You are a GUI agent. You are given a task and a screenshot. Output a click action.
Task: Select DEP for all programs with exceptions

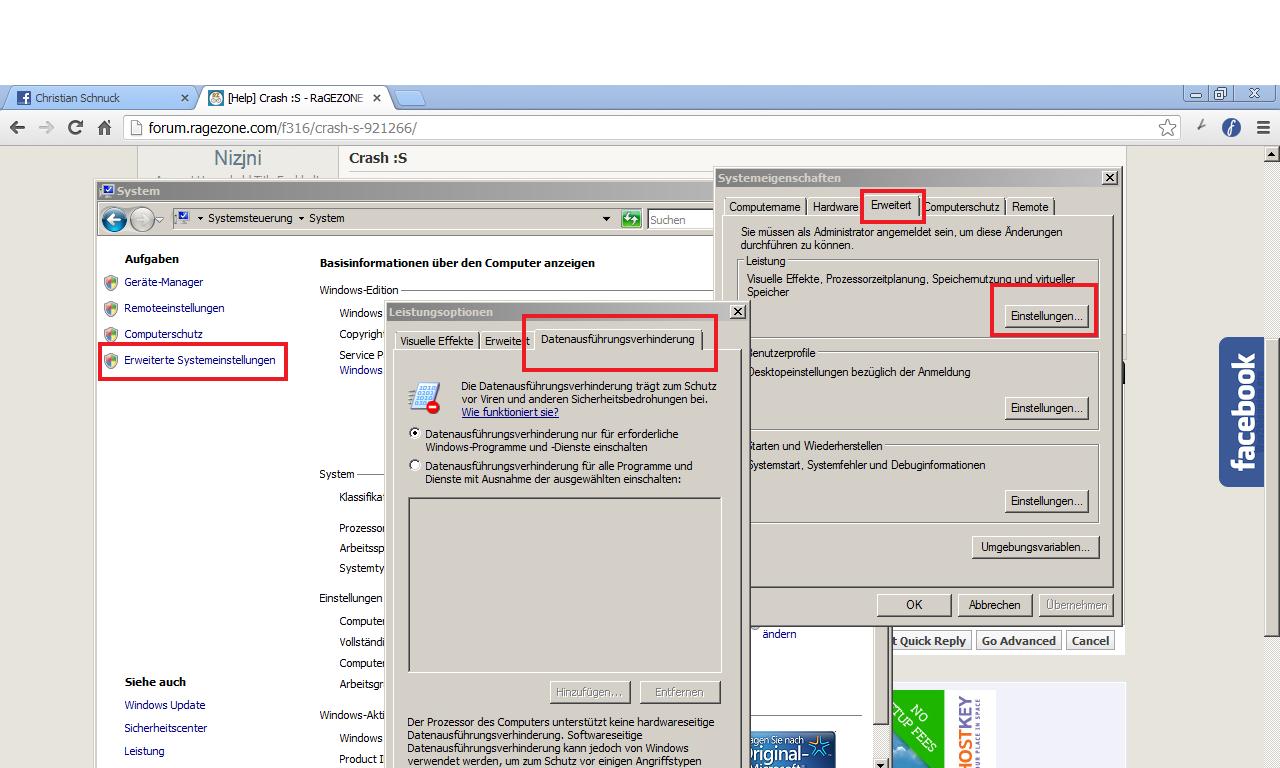[415, 466]
